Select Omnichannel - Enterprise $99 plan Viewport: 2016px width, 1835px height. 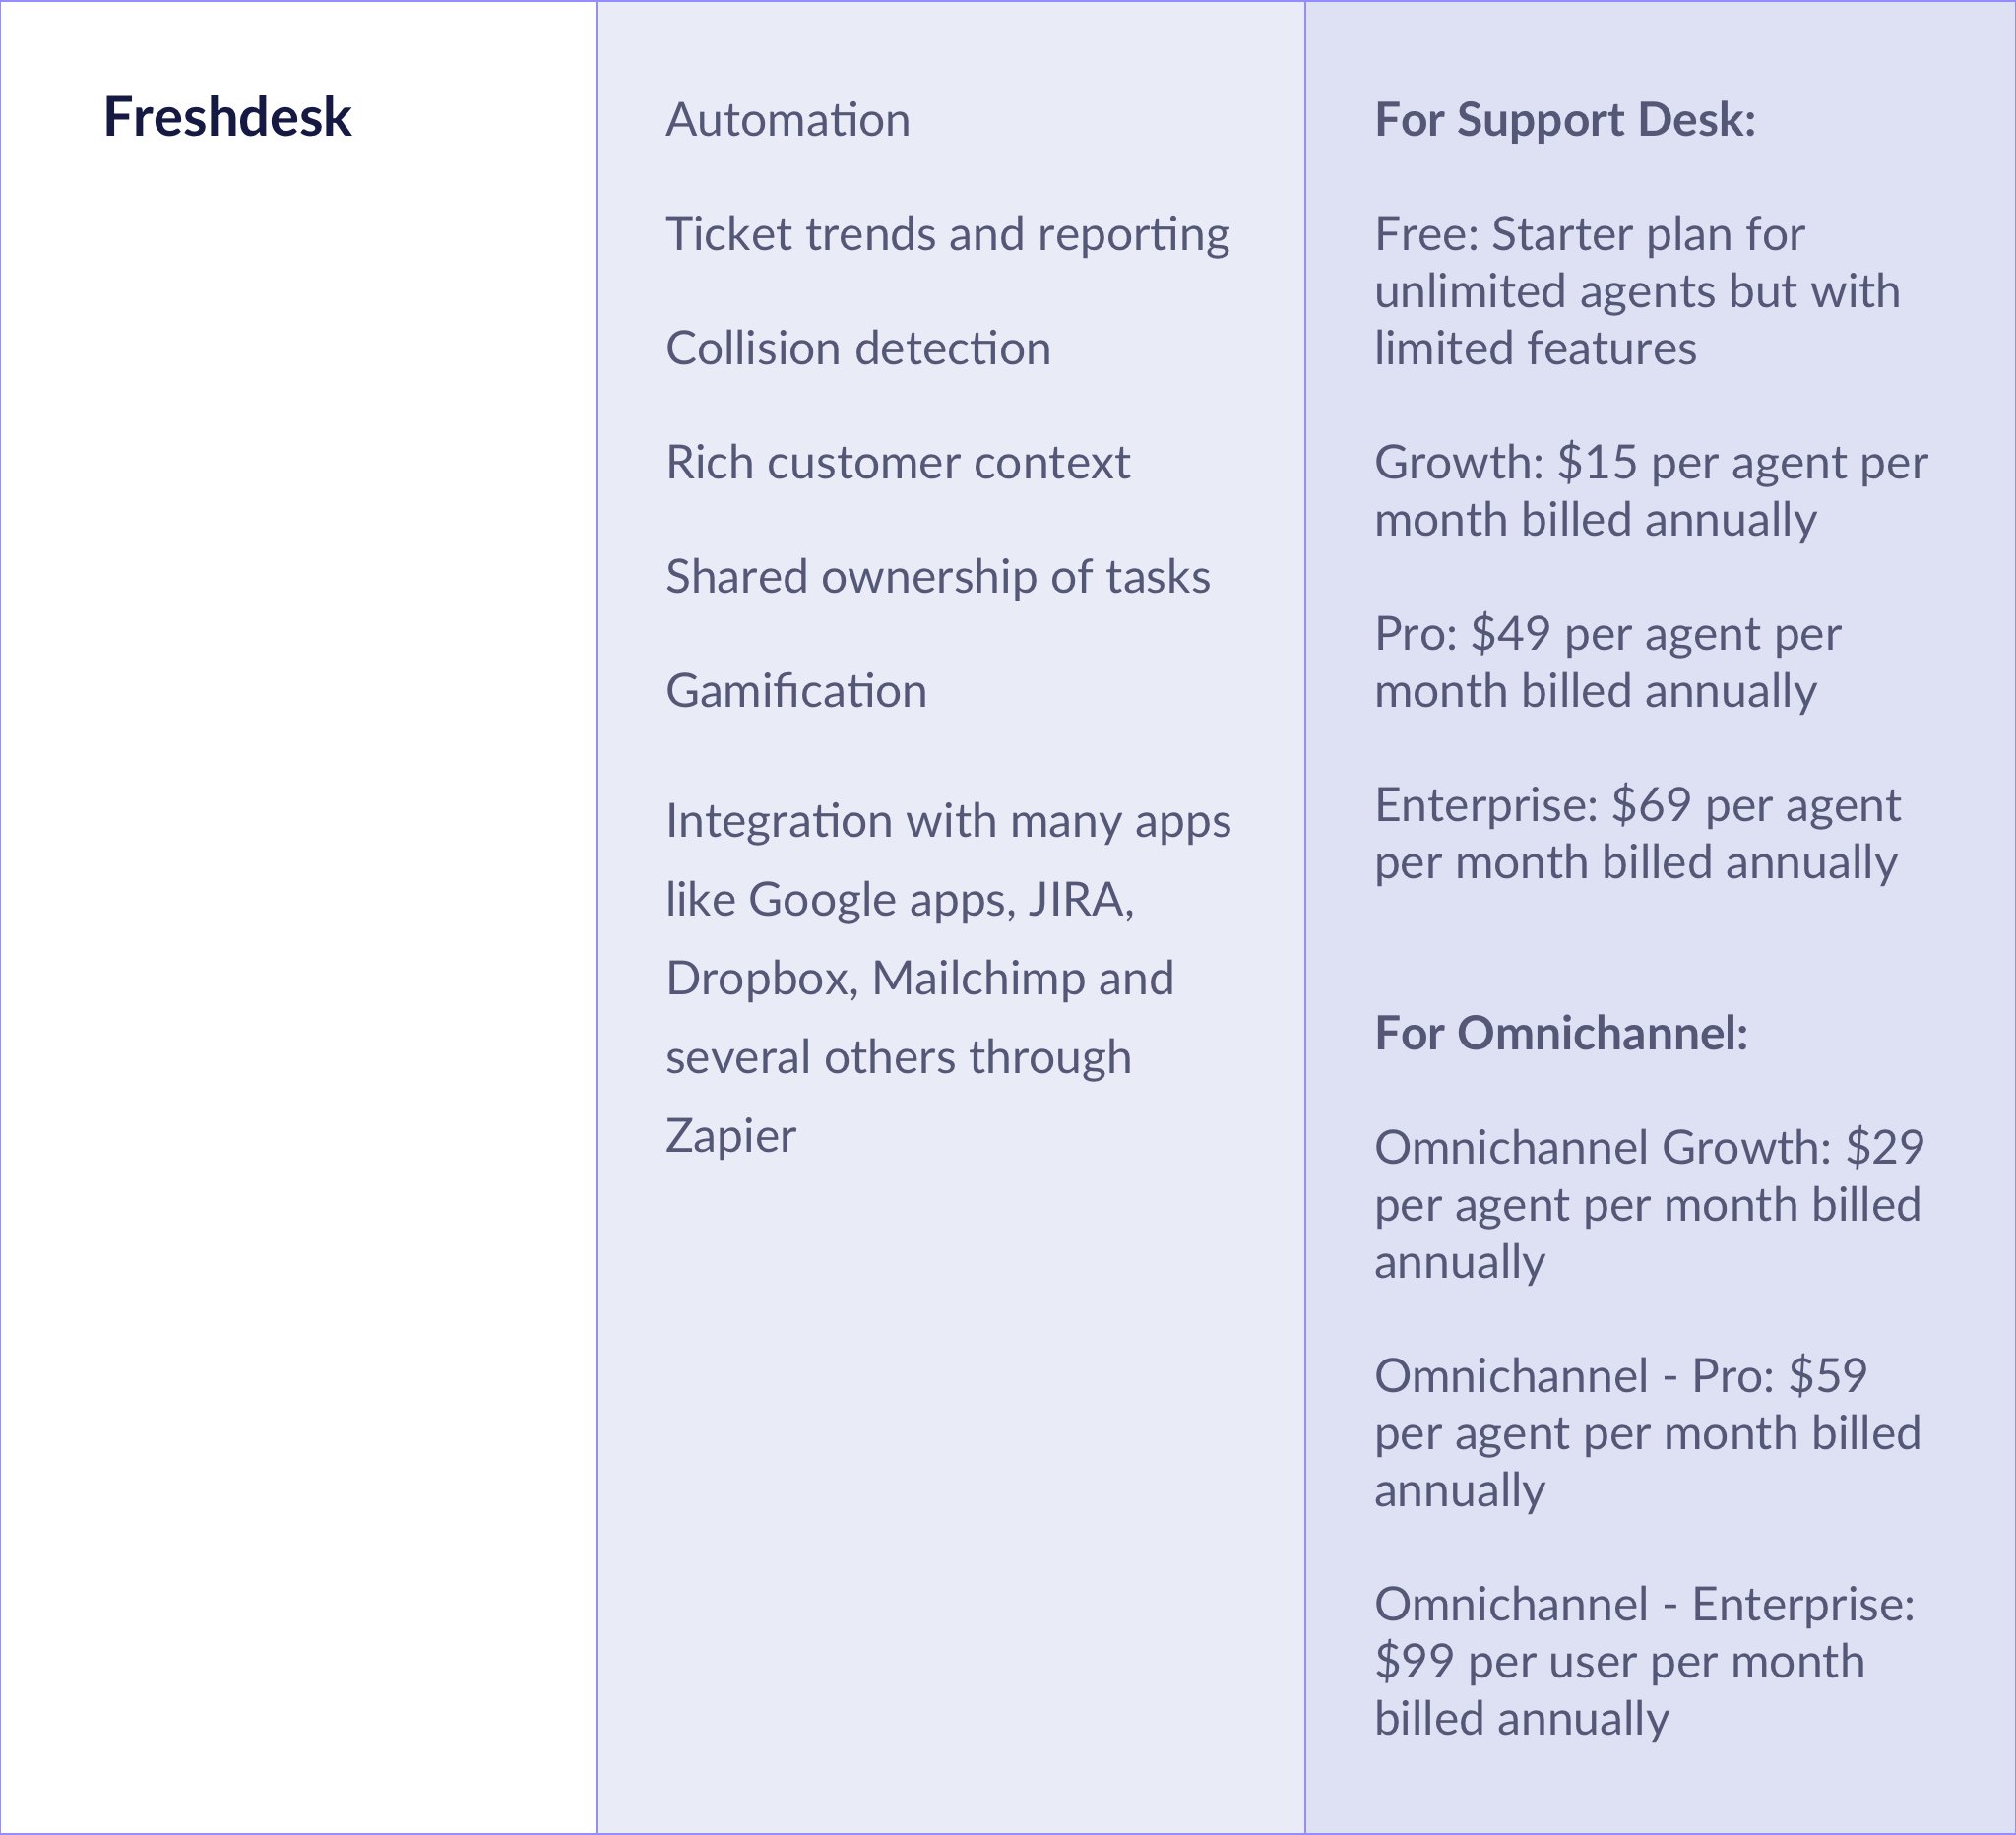tap(1643, 1661)
